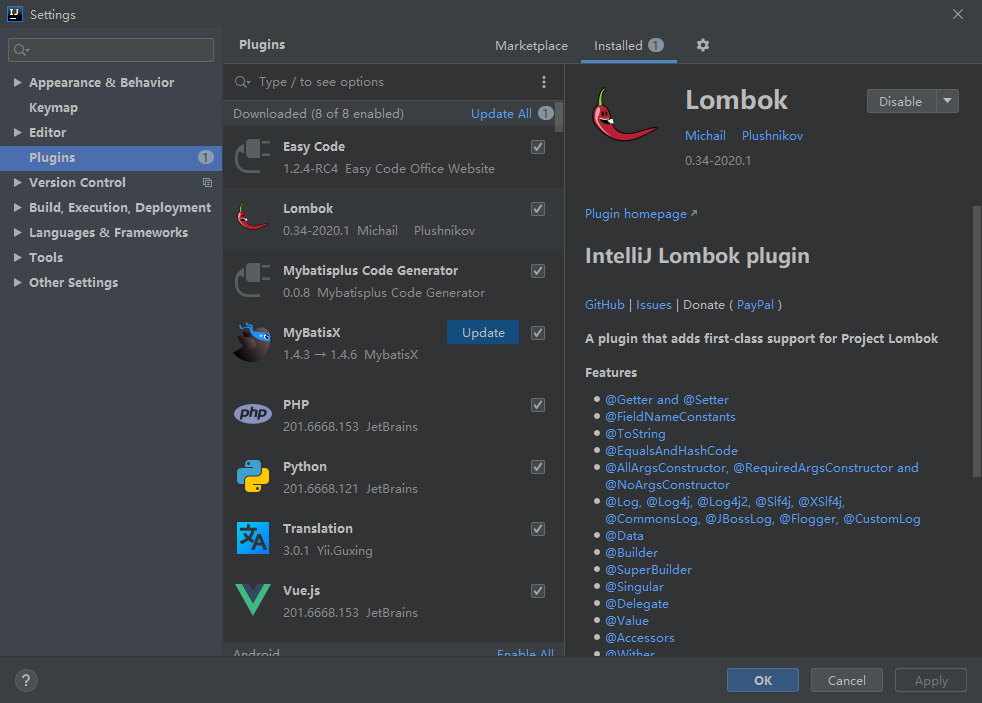The width and height of the screenshot is (982, 703).
Task: Select the Translation plugin icon
Action: 253,538
